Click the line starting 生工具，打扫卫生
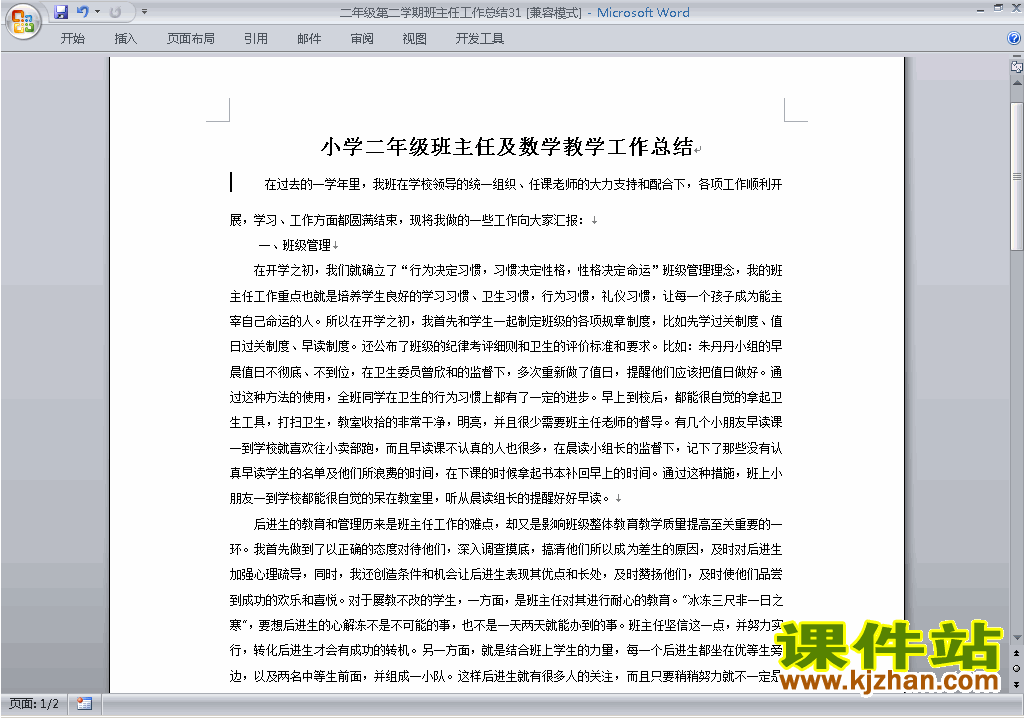 [x=505, y=422]
